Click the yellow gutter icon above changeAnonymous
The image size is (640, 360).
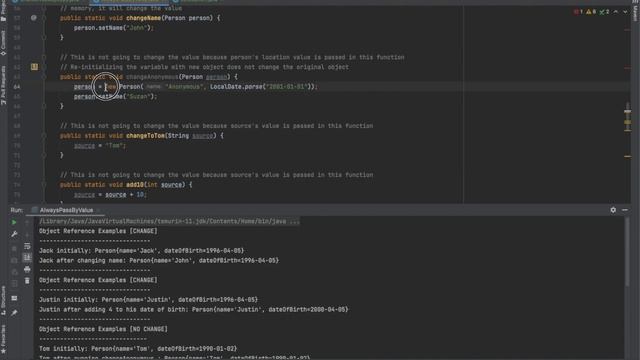click(x=34, y=67)
